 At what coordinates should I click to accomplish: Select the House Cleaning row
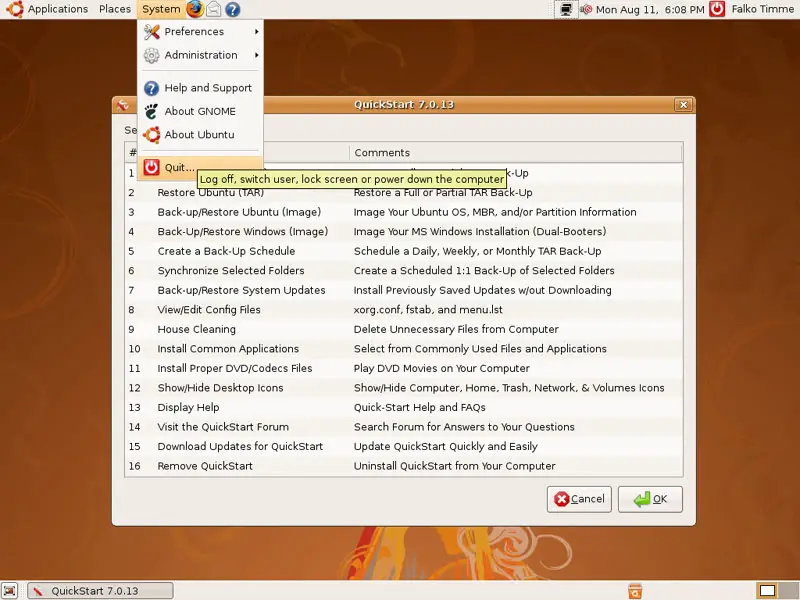[x=404, y=329]
